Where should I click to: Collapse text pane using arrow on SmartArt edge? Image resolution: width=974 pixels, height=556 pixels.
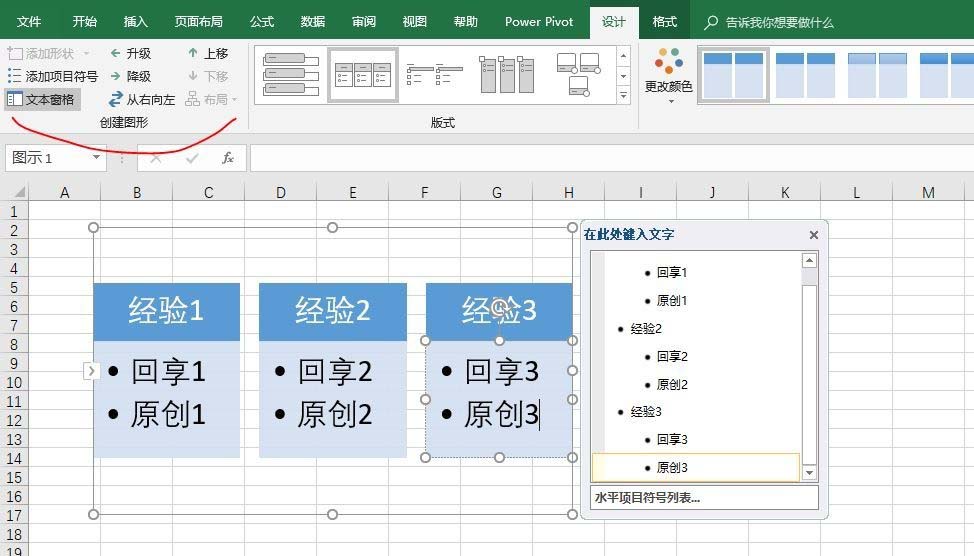[90, 371]
